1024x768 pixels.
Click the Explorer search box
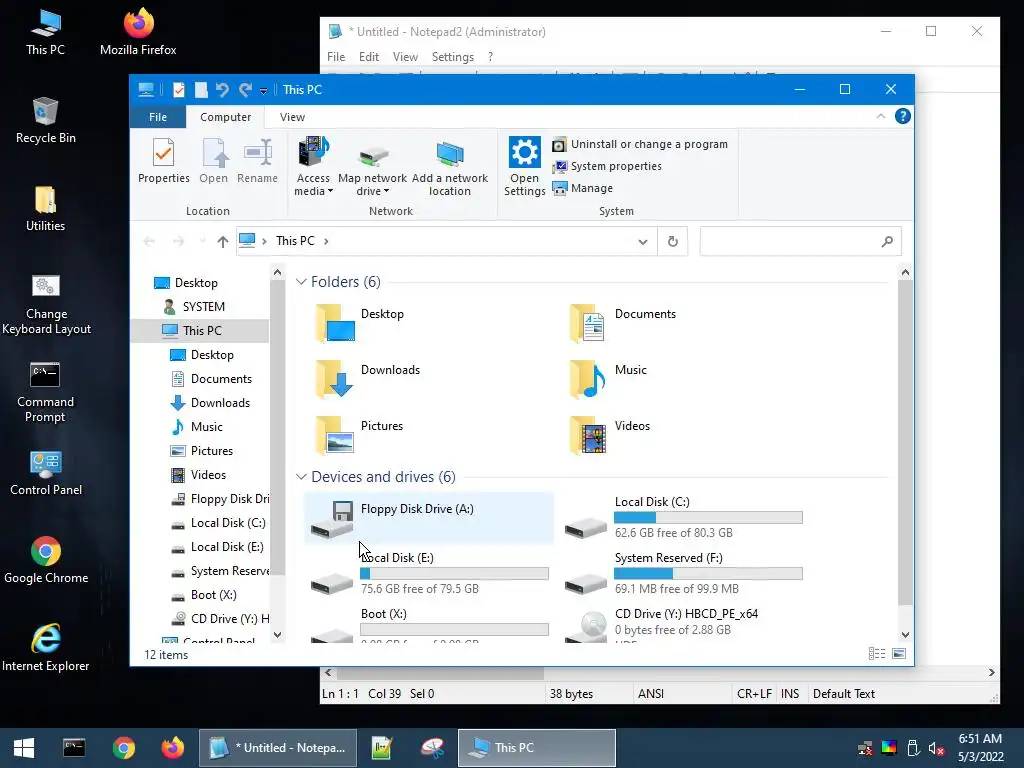pos(800,242)
